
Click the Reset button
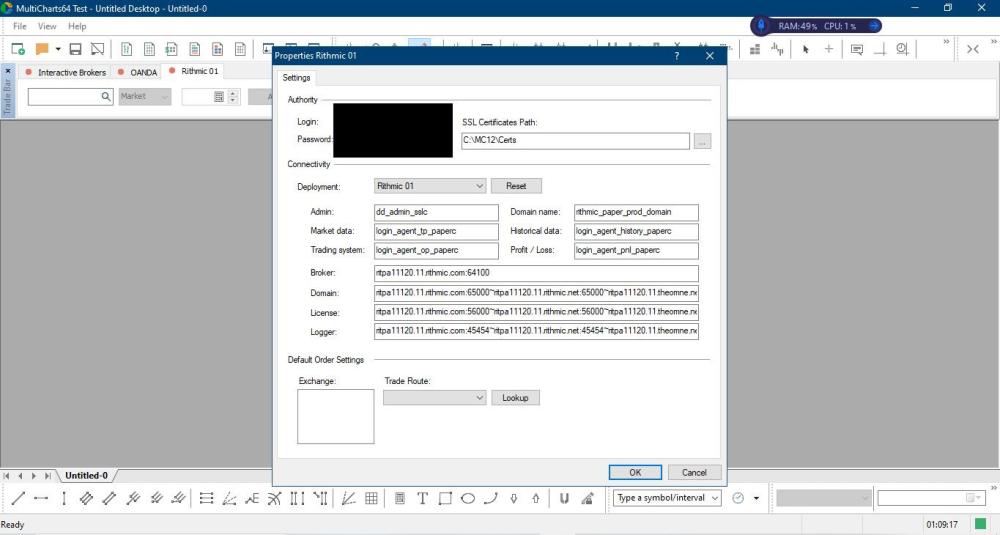(x=516, y=186)
